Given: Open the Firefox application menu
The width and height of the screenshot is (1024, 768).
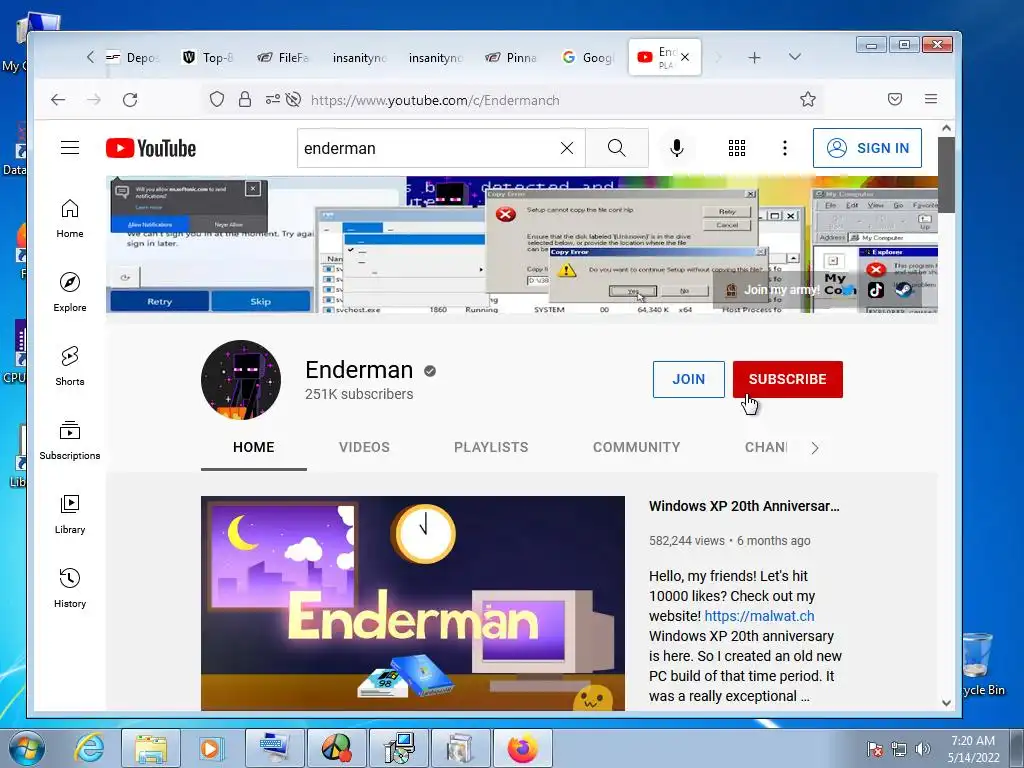Looking at the screenshot, I should pos(931,99).
